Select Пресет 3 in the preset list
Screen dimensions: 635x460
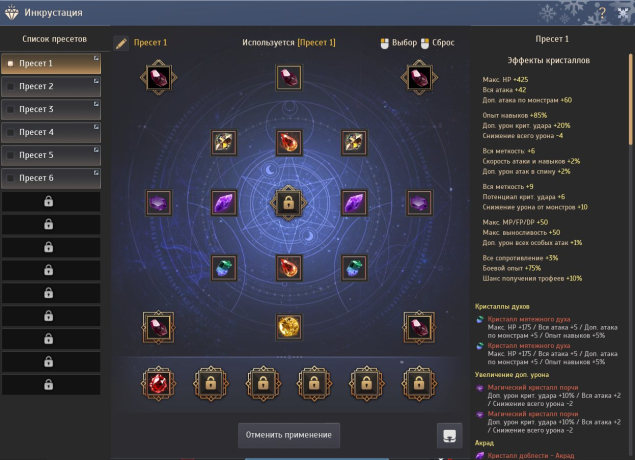[x=51, y=109]
